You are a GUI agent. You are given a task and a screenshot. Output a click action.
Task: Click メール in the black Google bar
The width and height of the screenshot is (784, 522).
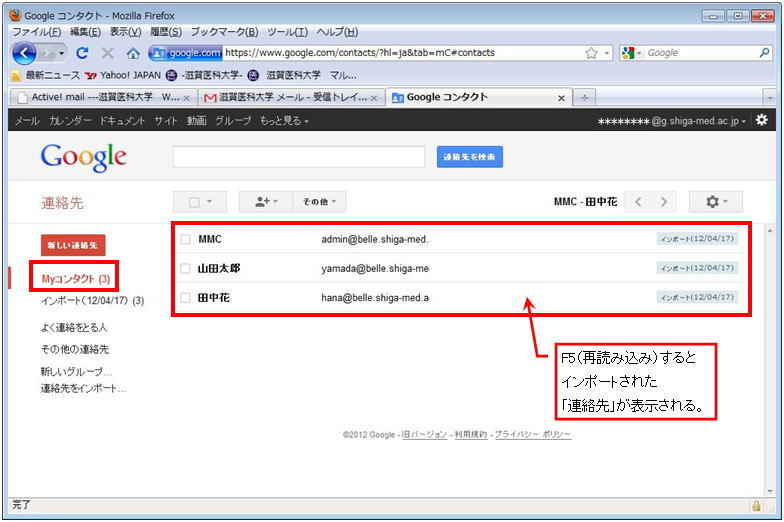point(27,120)
